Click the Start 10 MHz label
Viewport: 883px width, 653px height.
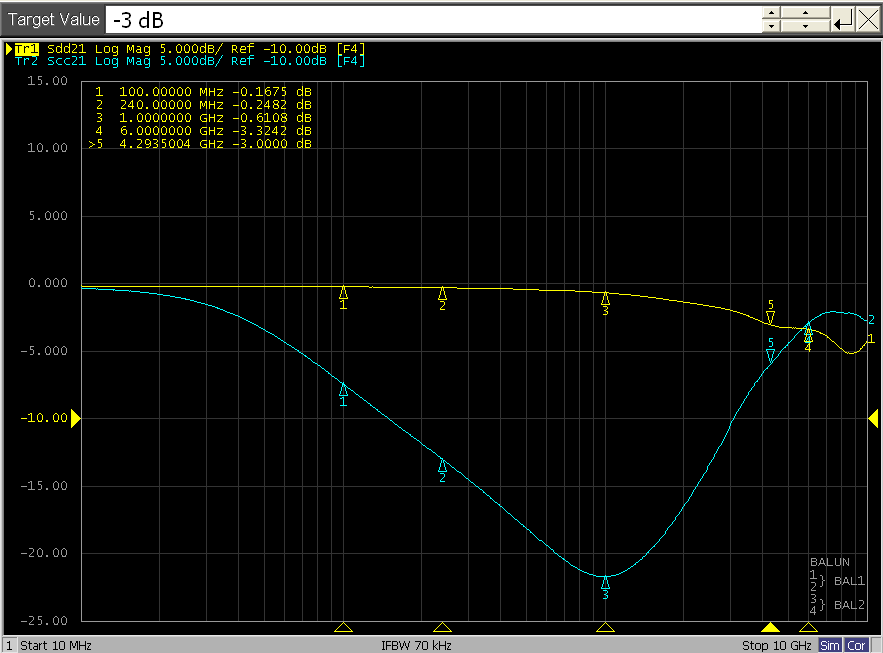(x=56, y=645)
